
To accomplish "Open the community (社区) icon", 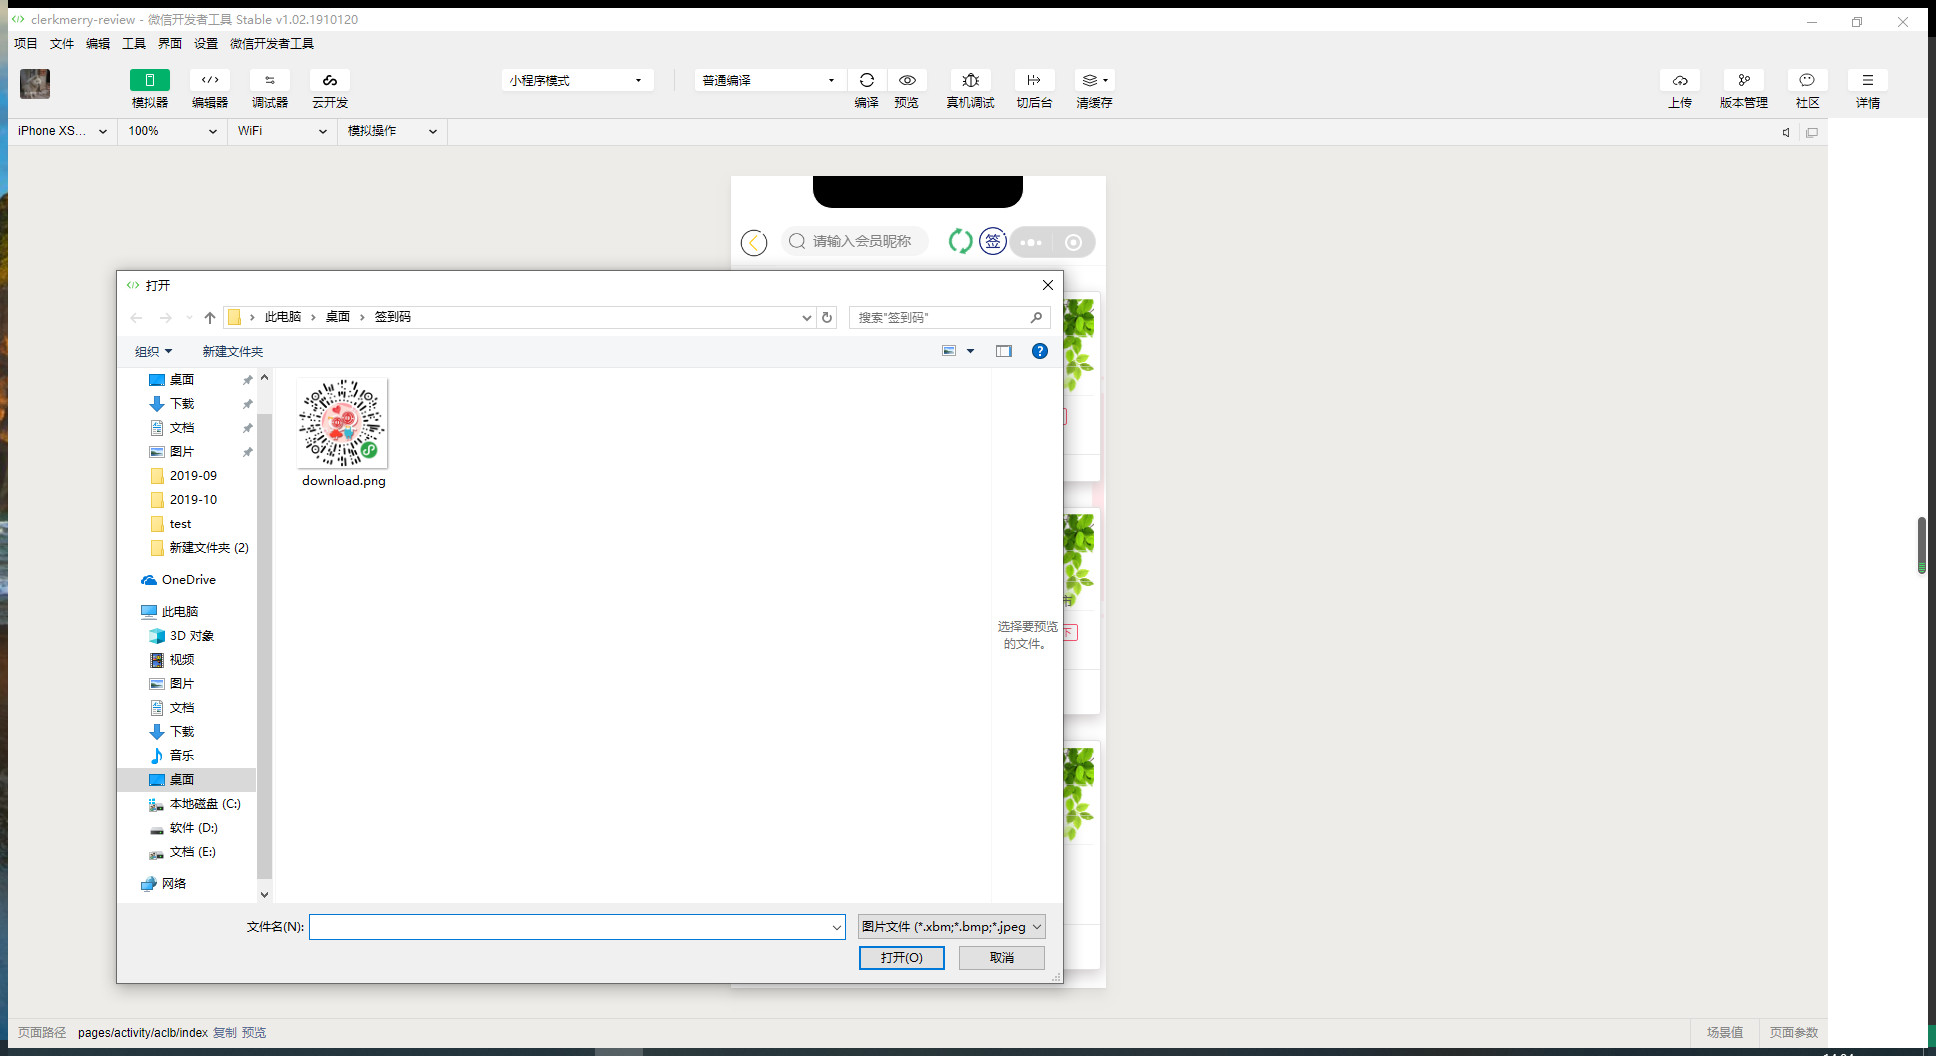I will 1807,80.
